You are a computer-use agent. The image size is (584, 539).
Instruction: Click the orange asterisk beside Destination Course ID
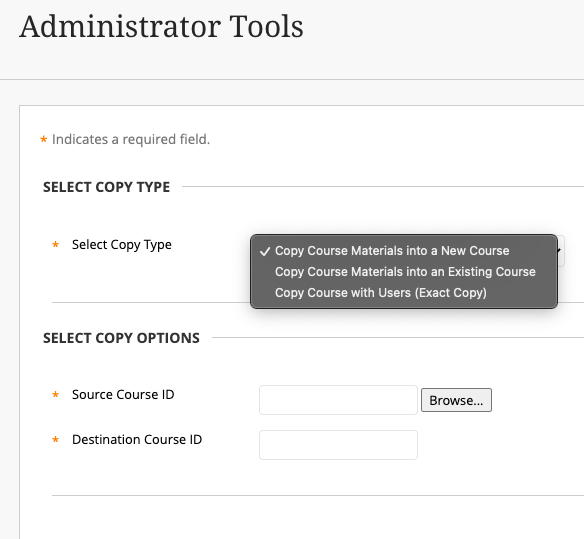click(55, 440)
